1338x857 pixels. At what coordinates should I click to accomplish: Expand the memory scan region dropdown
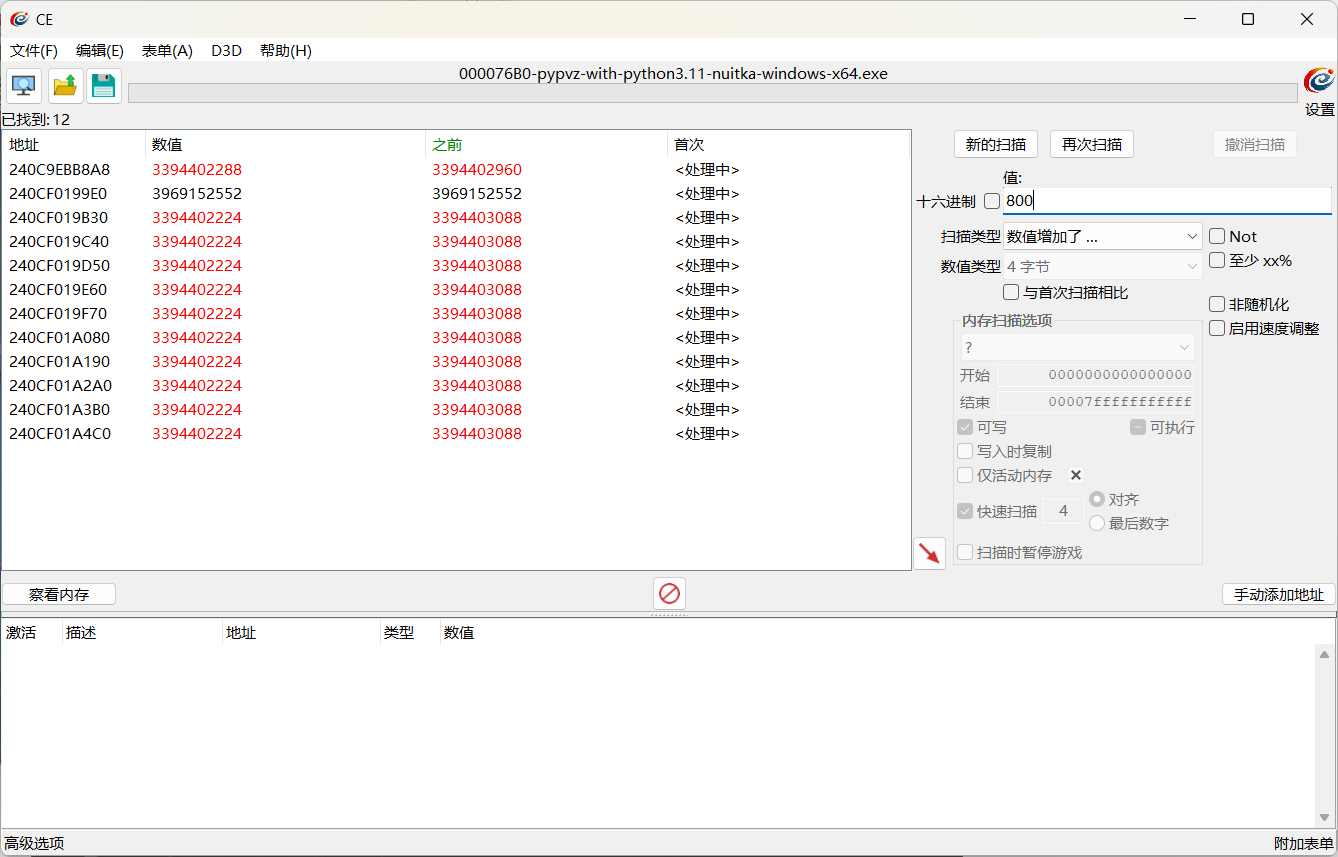click(1077, 347)
